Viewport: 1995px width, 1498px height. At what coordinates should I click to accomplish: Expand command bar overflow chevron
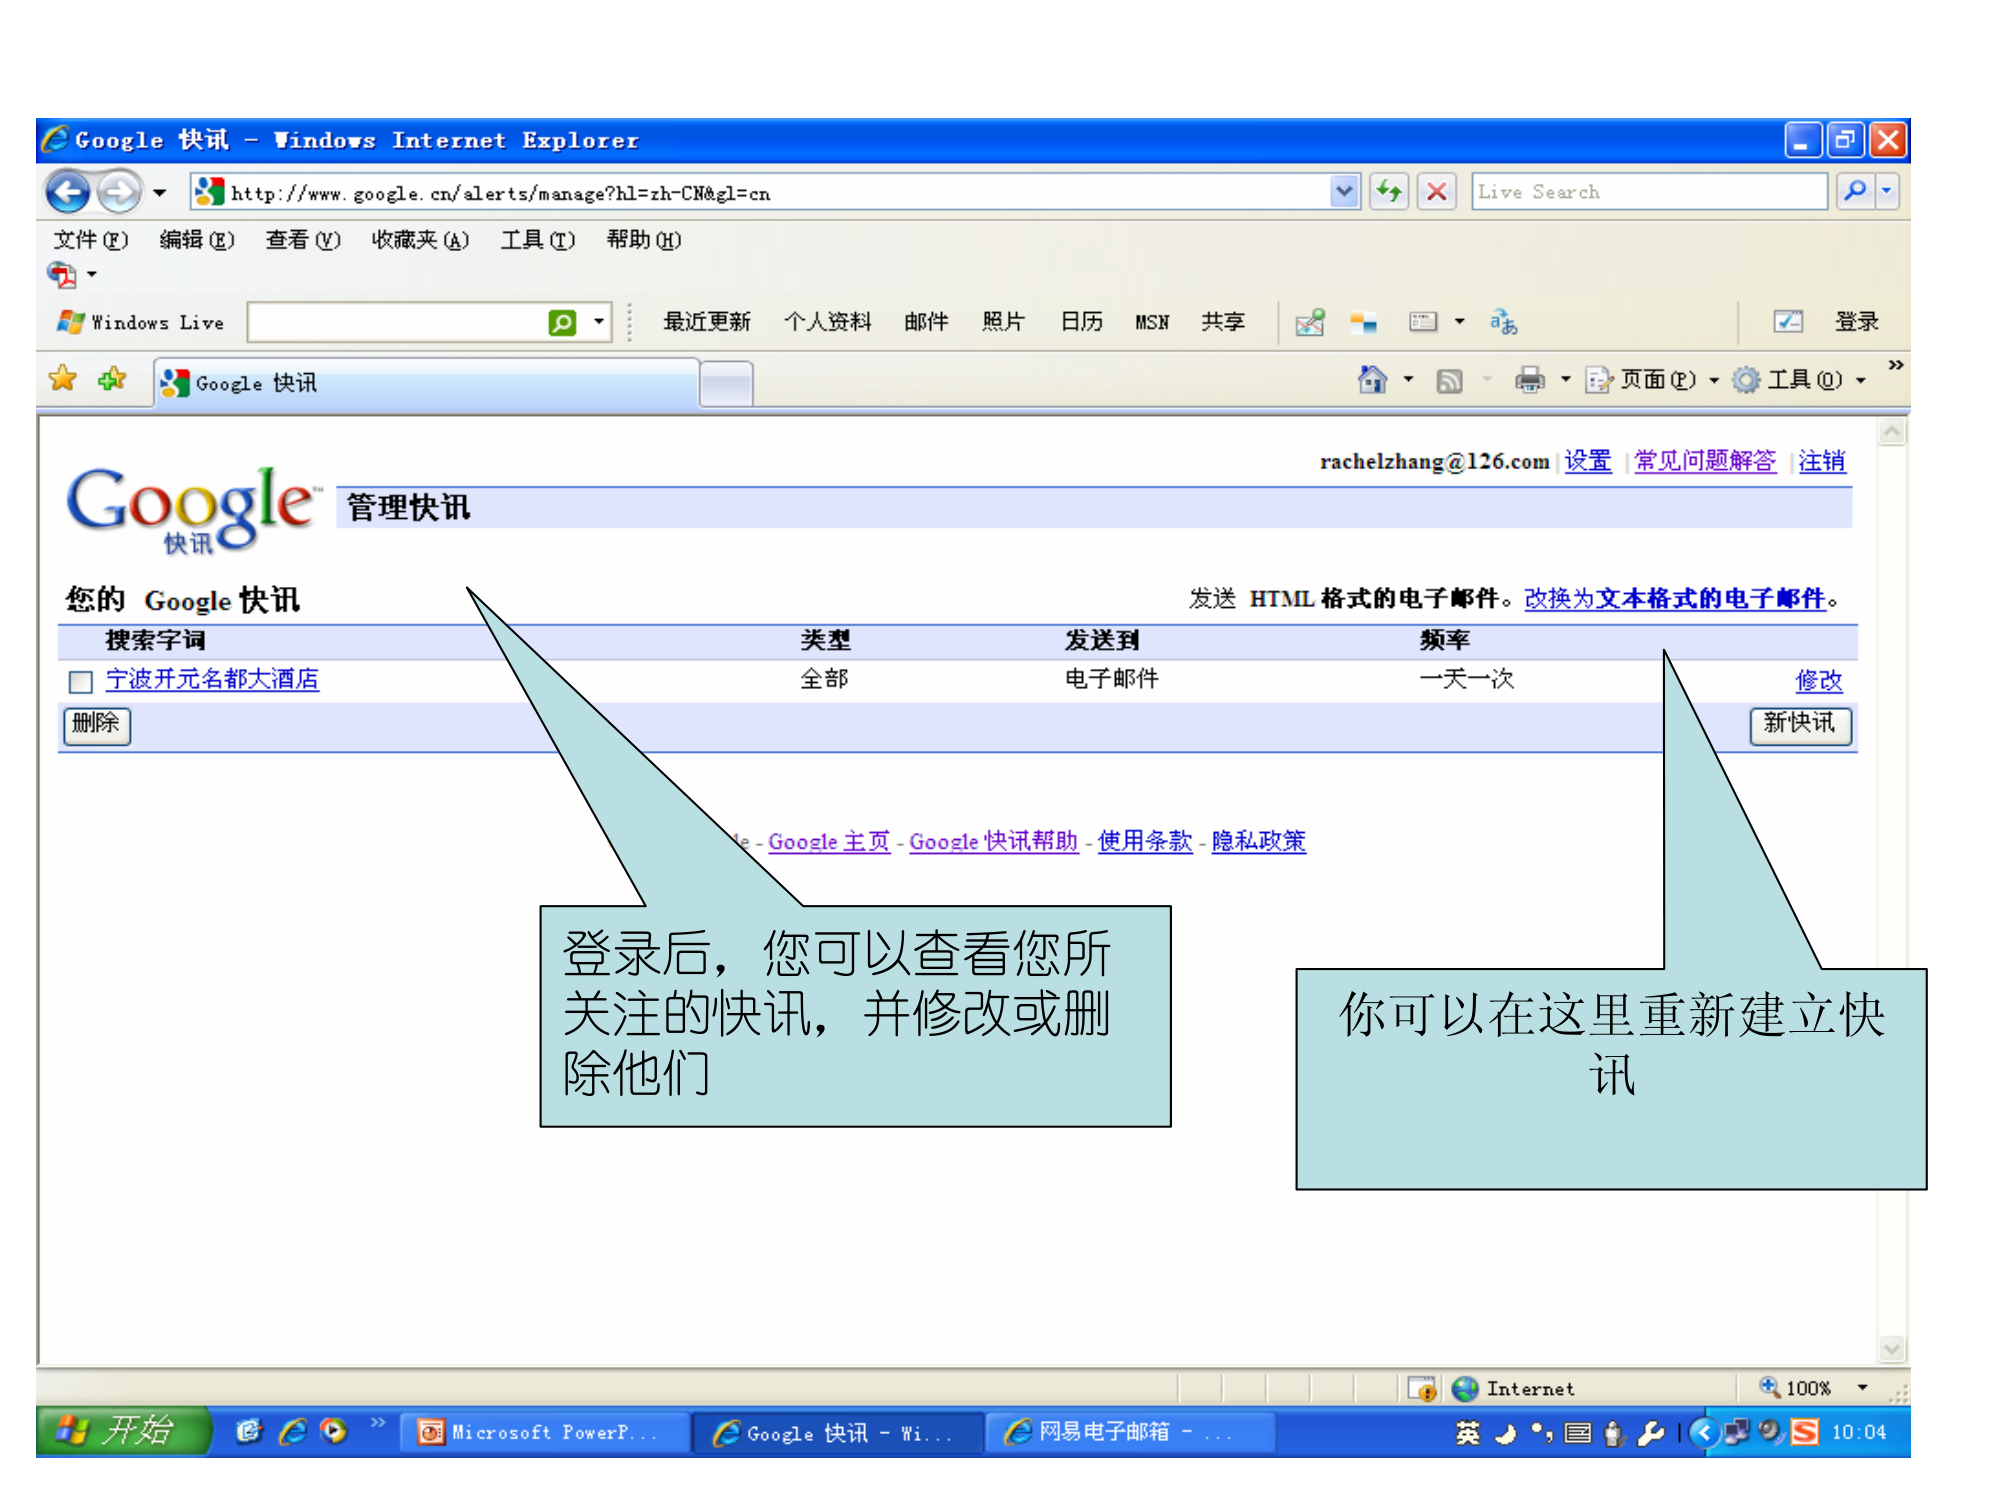click(1895, 366)
